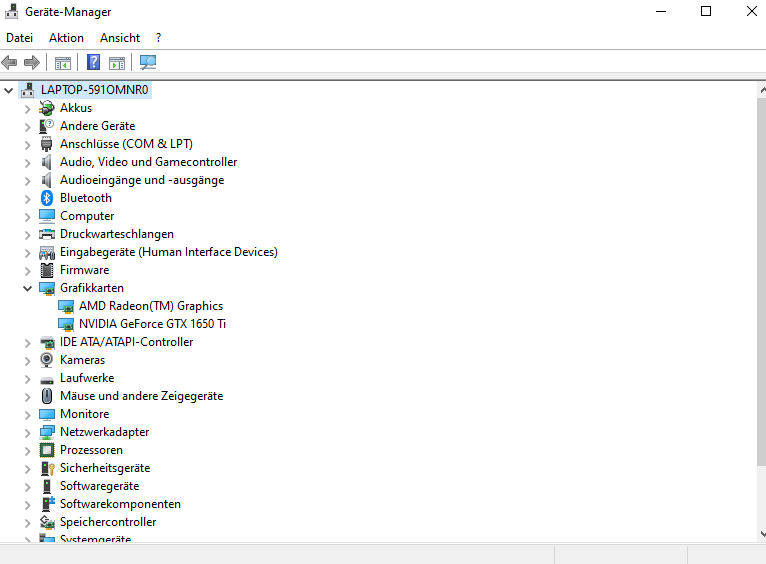
Task: Select the Sicherheitsgeräte label
Action: [105, 468]
